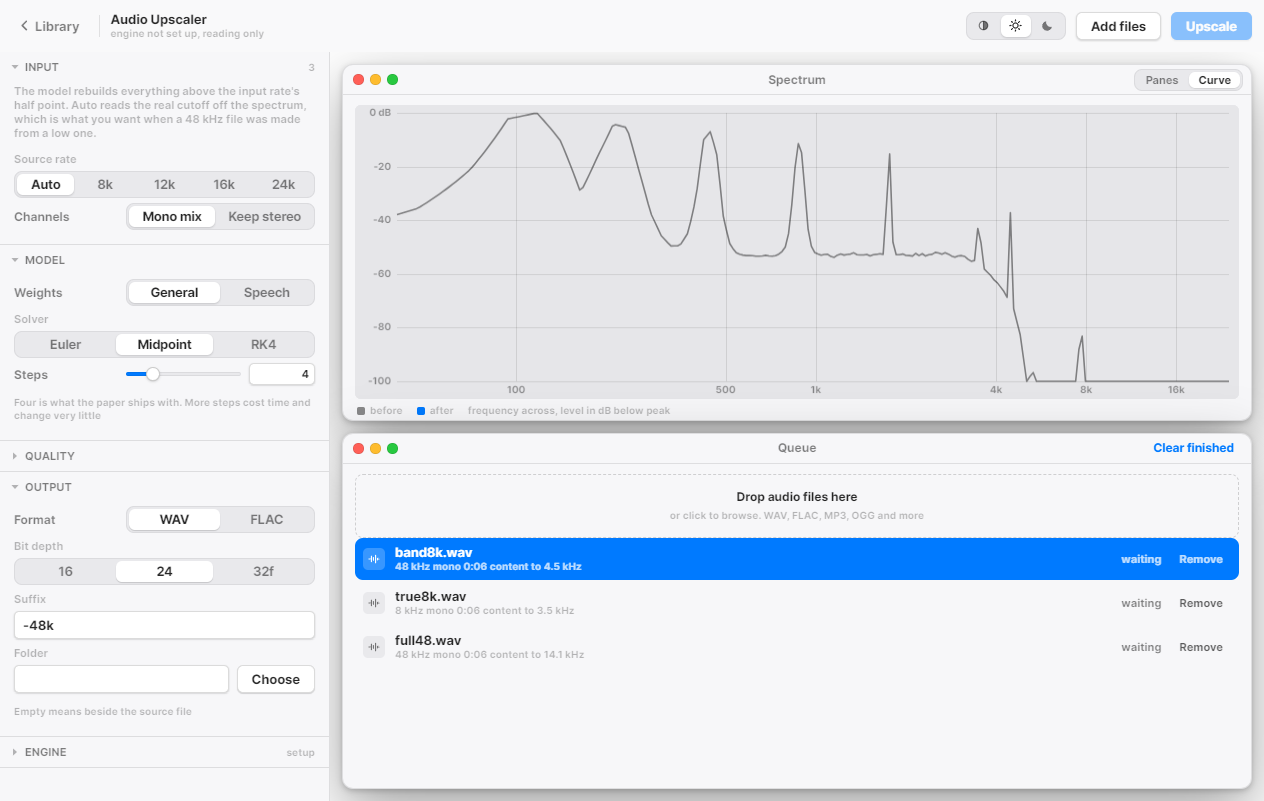Select the contrast theme icon
Screen dimensions: 1264x801
983,26
